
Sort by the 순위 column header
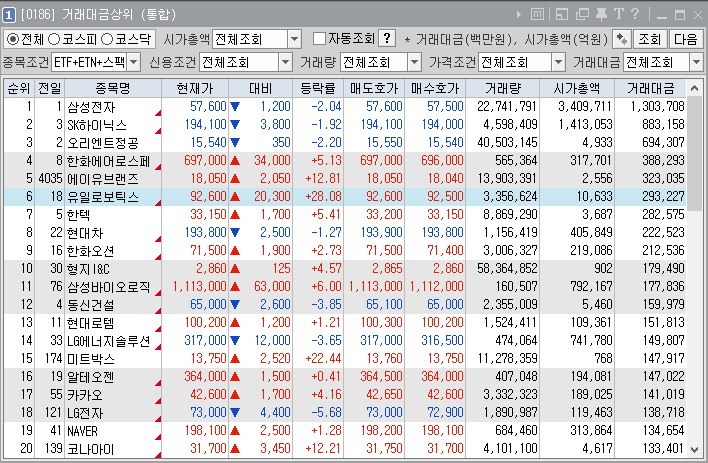tap(19, 89)
